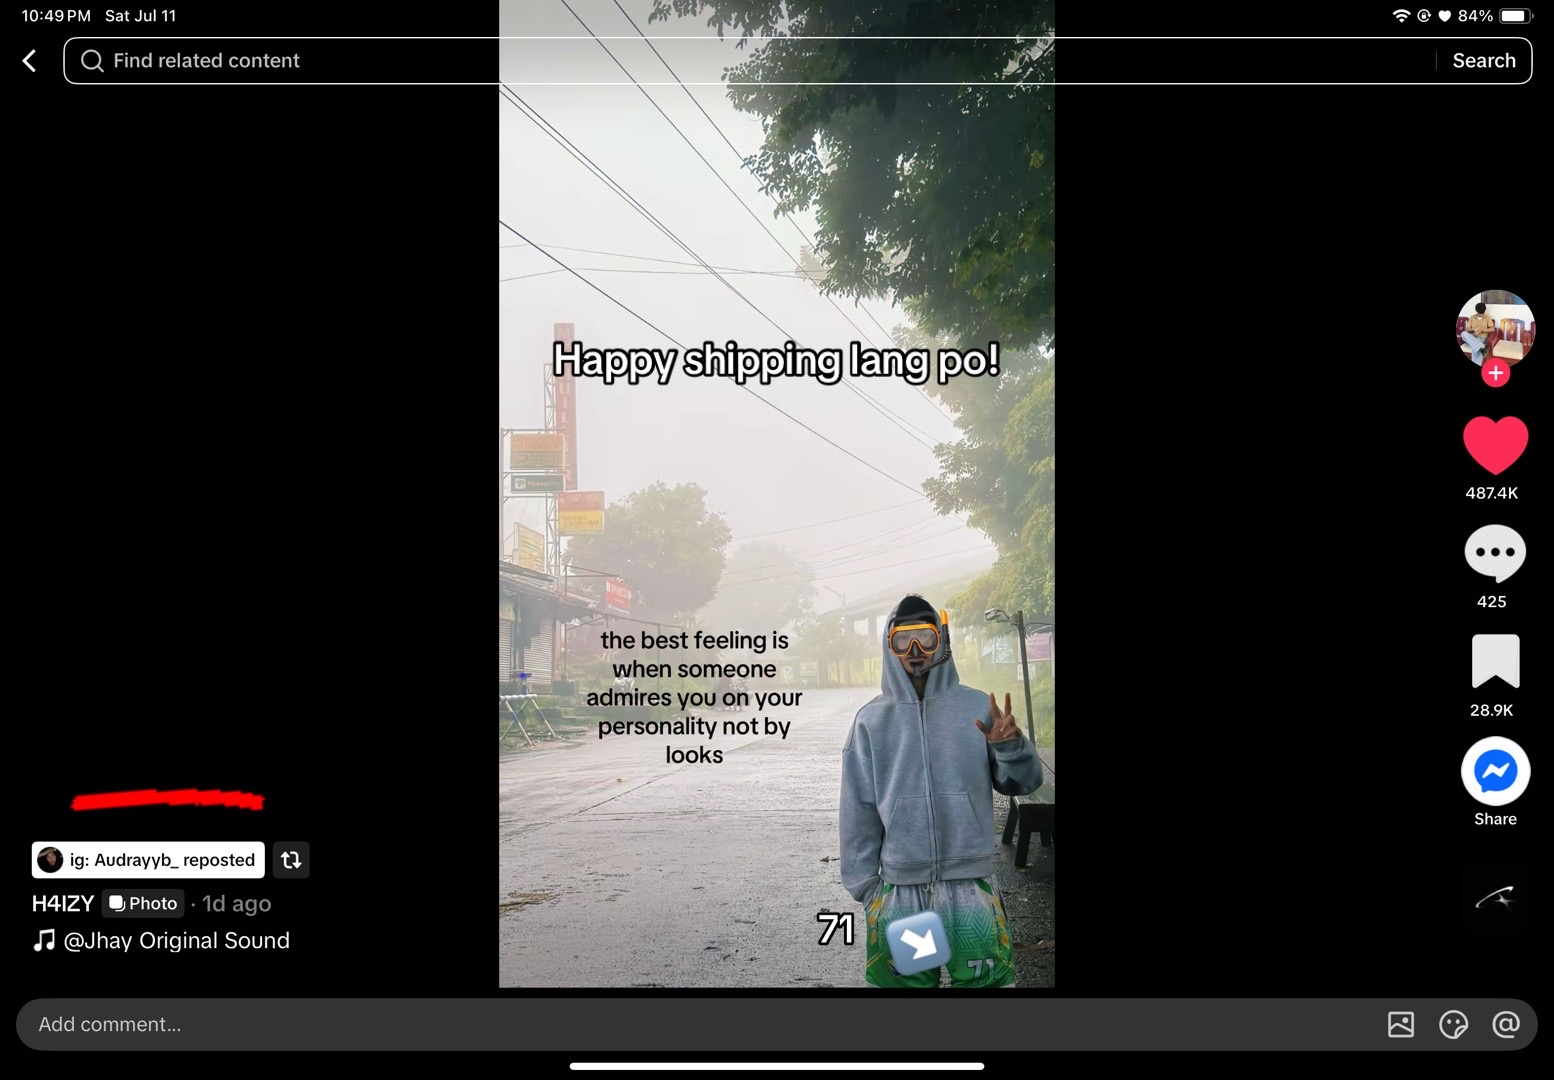The width and height of the screenshot is (1554, 1080).
Task: Attach image to comment icon
Action: pyautogui.click(x=1401, y=1024)
